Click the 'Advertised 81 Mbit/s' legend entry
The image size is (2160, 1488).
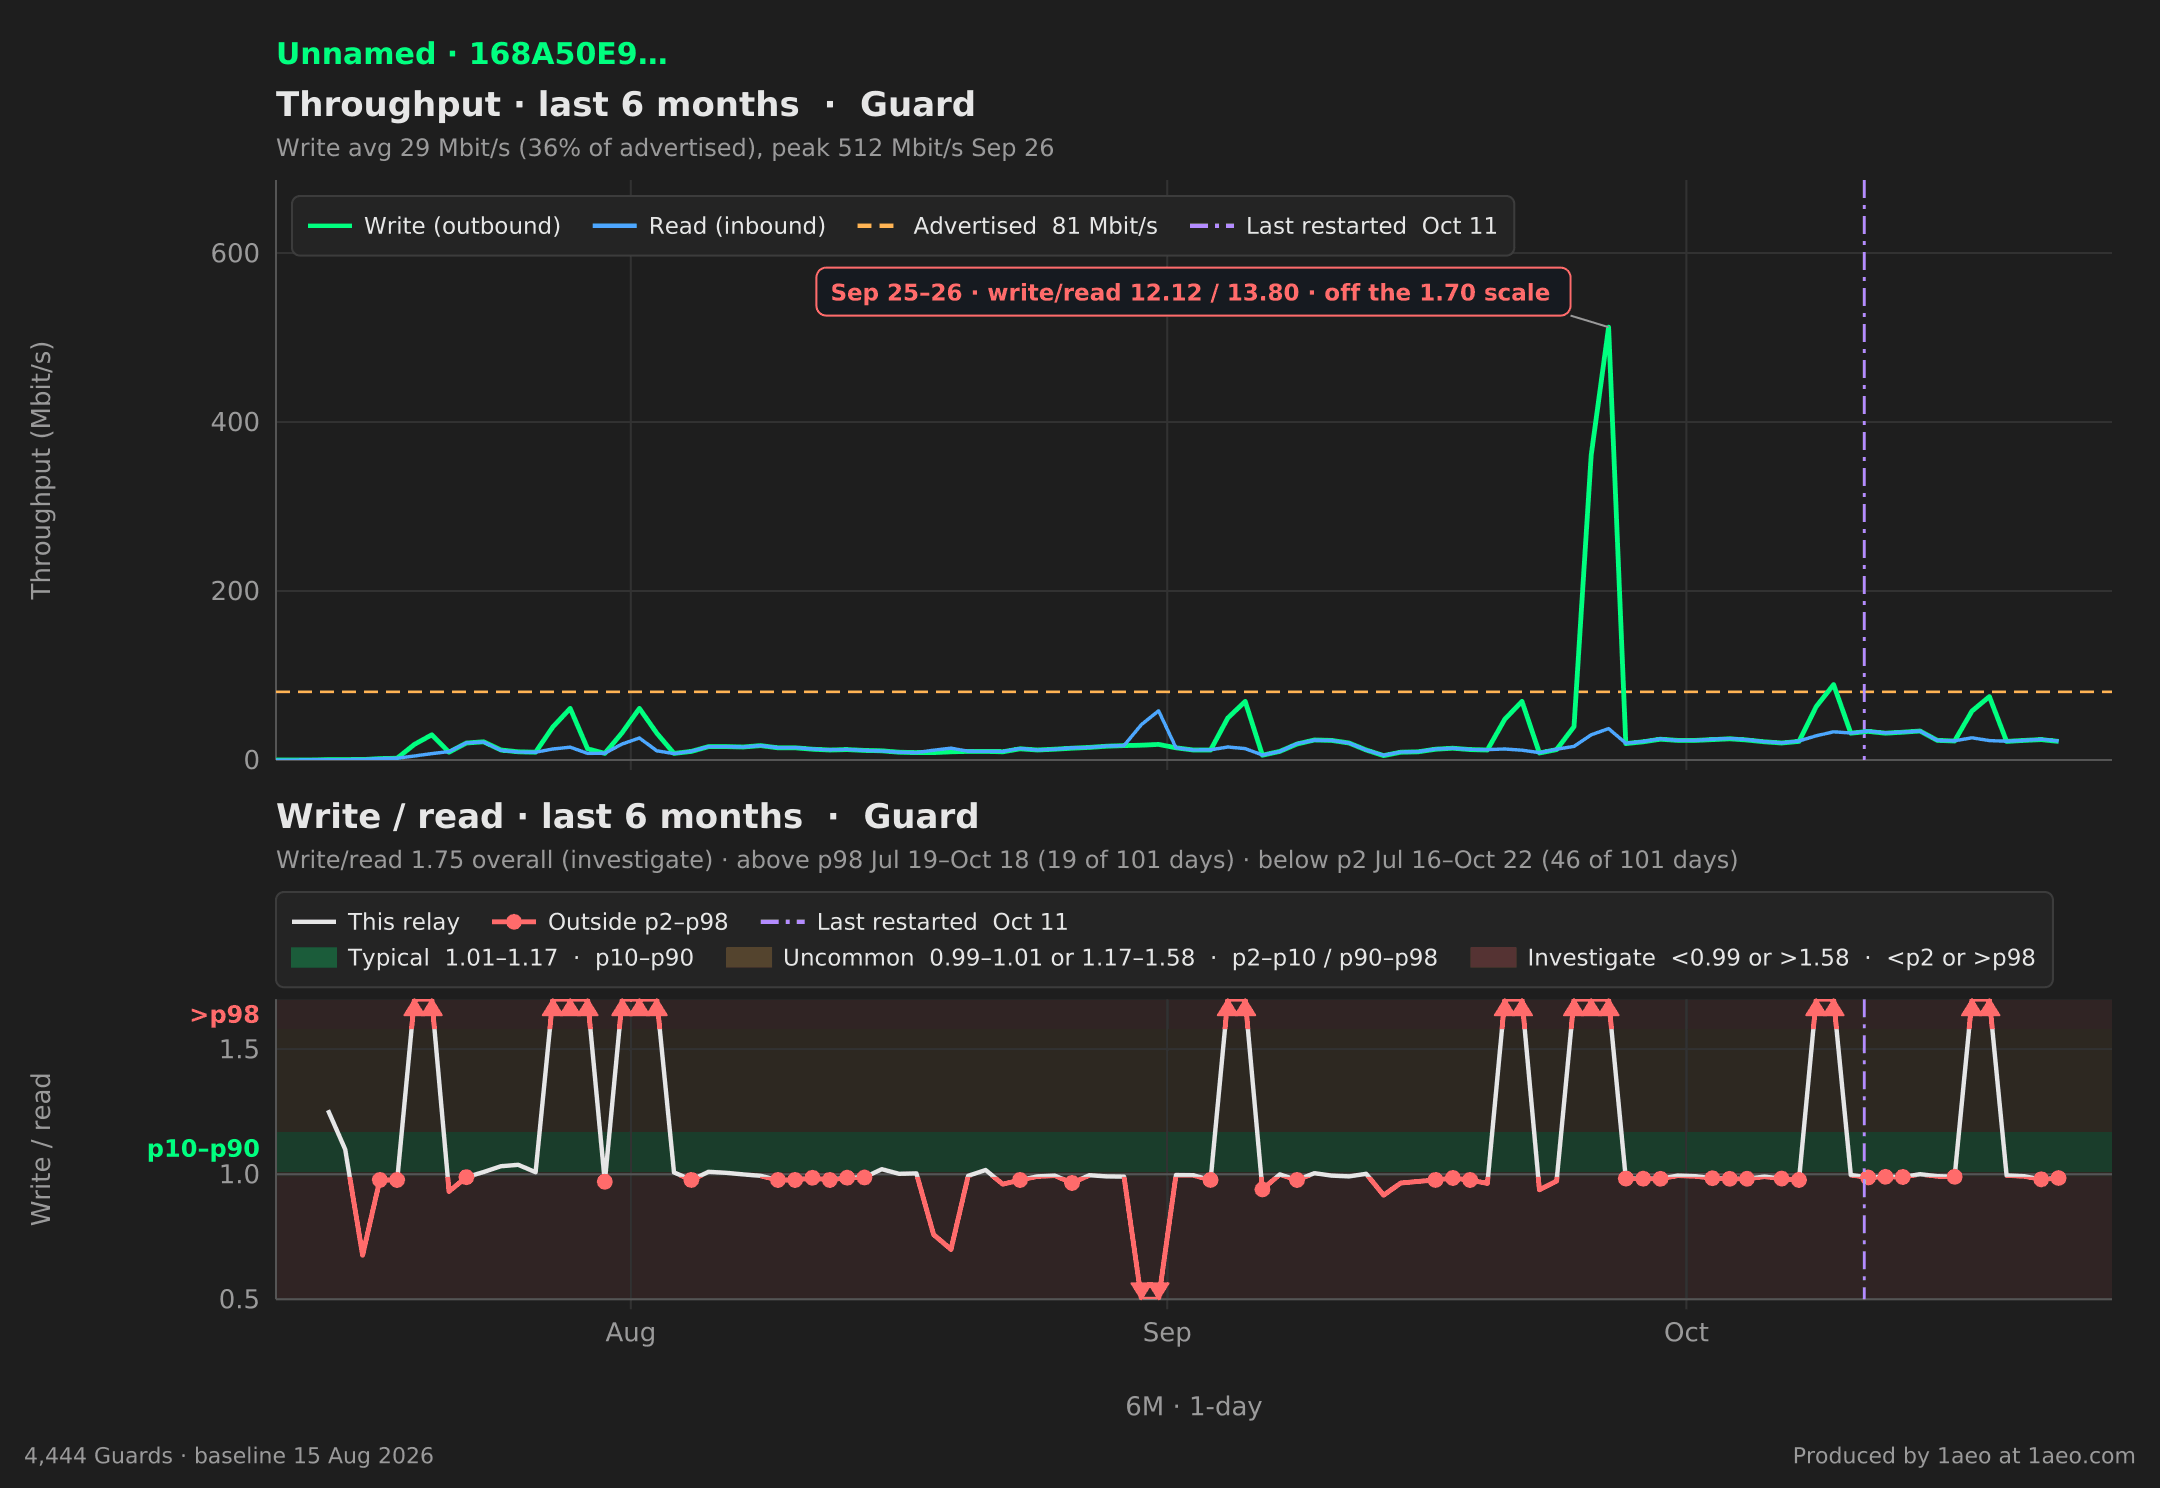[1007, 226]
